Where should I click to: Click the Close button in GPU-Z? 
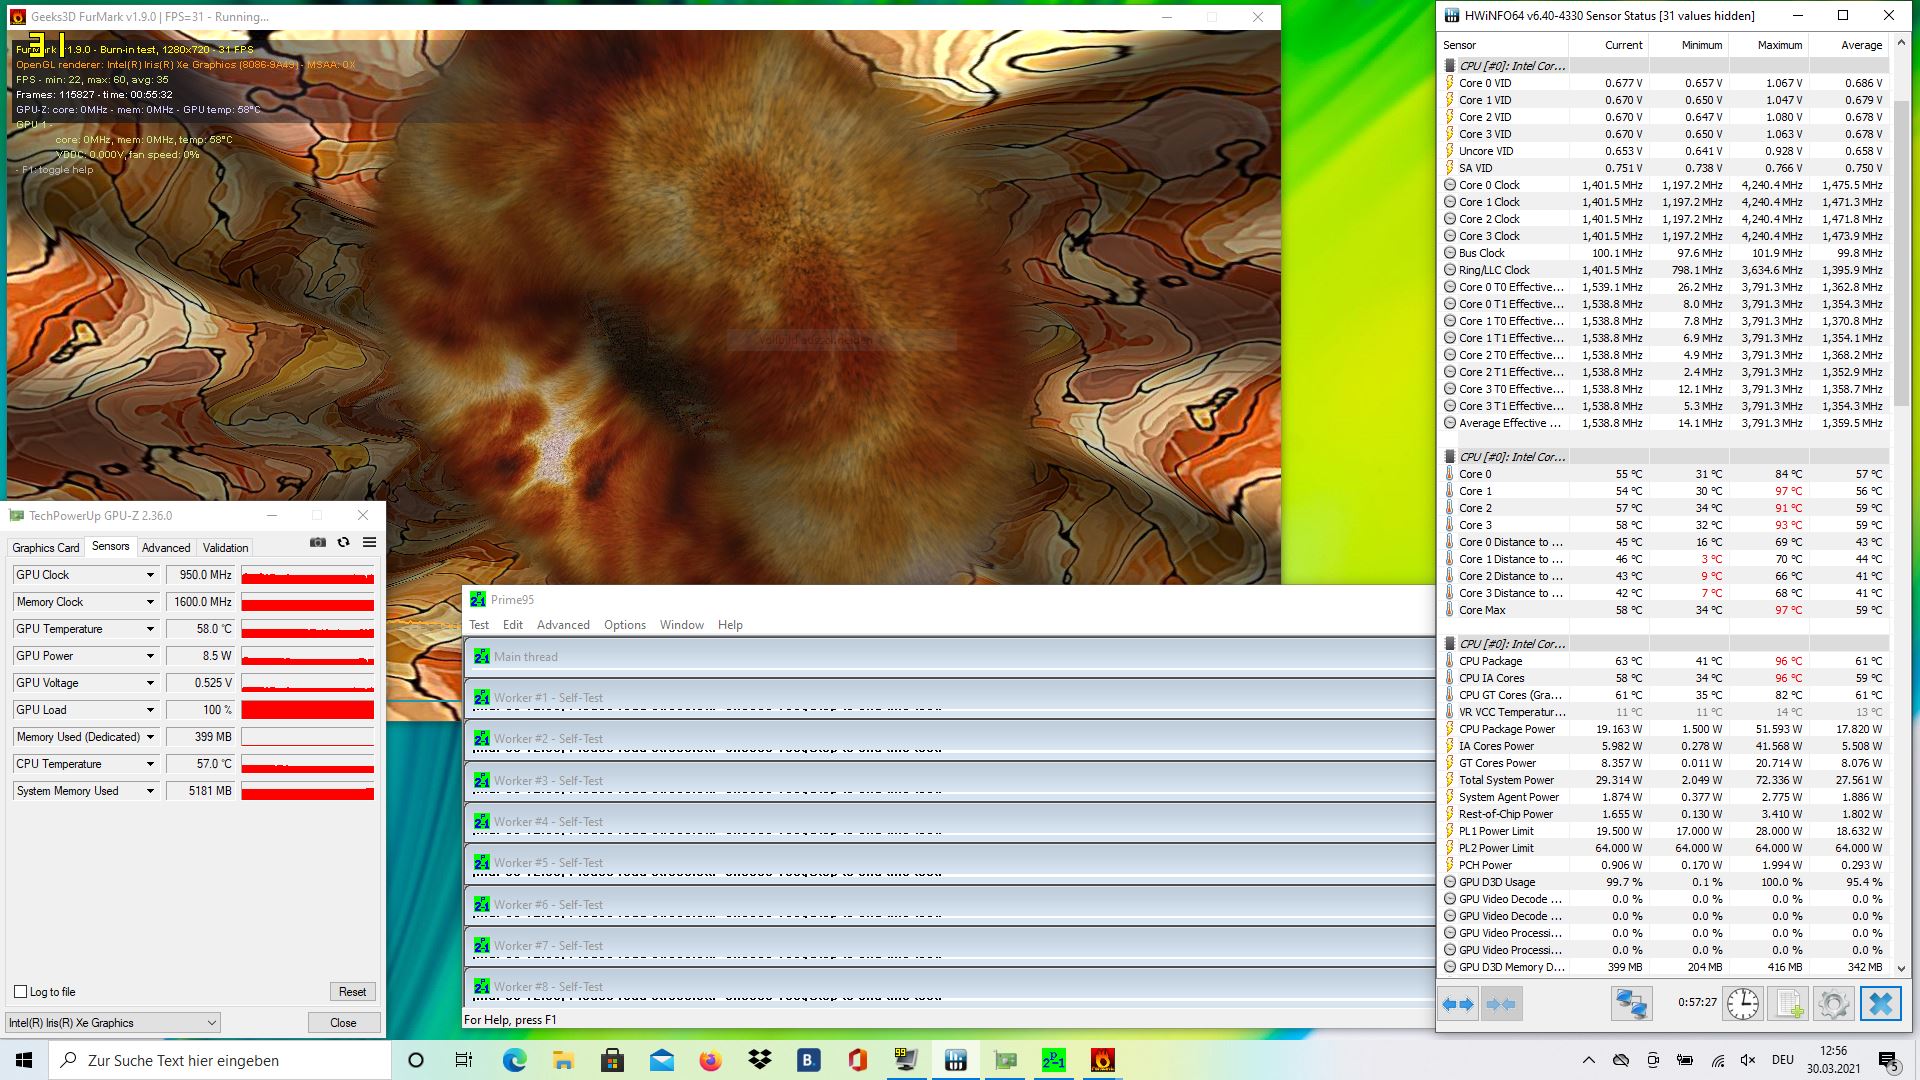(343, 1023)
